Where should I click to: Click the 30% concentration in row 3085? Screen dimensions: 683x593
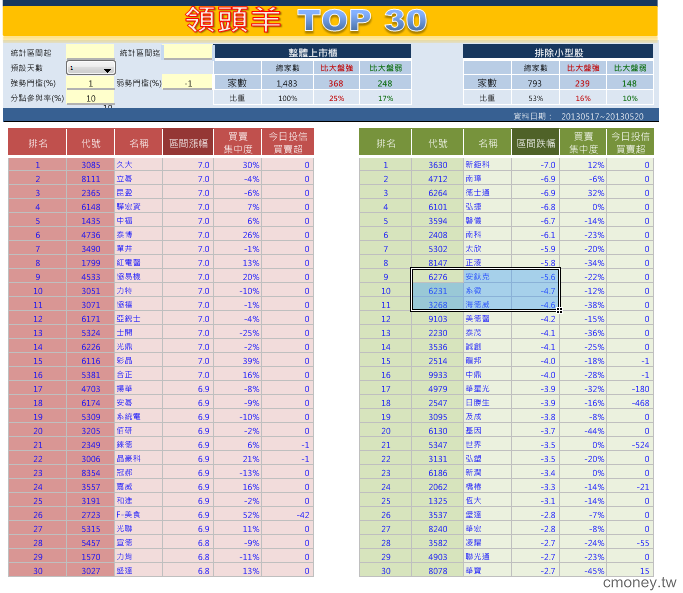click(x=238, y=165)
